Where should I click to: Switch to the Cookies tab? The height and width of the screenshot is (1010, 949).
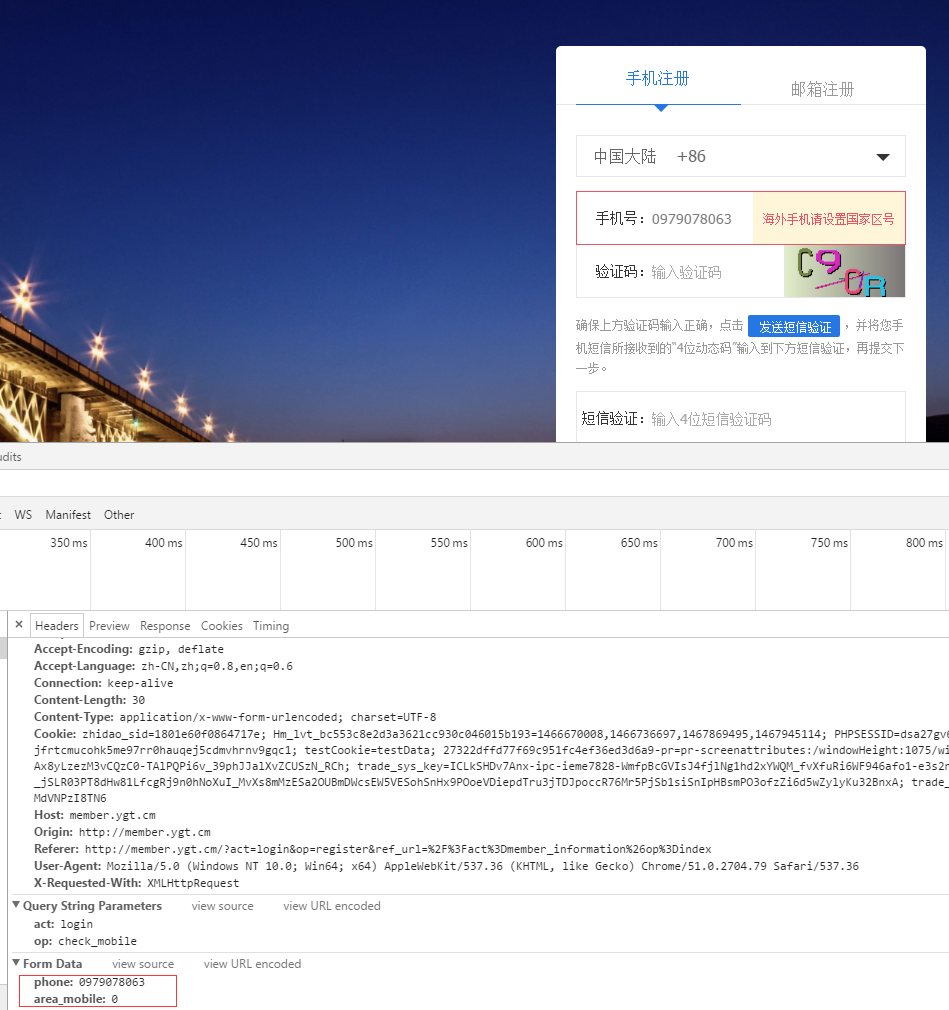[x=221, y=625]
